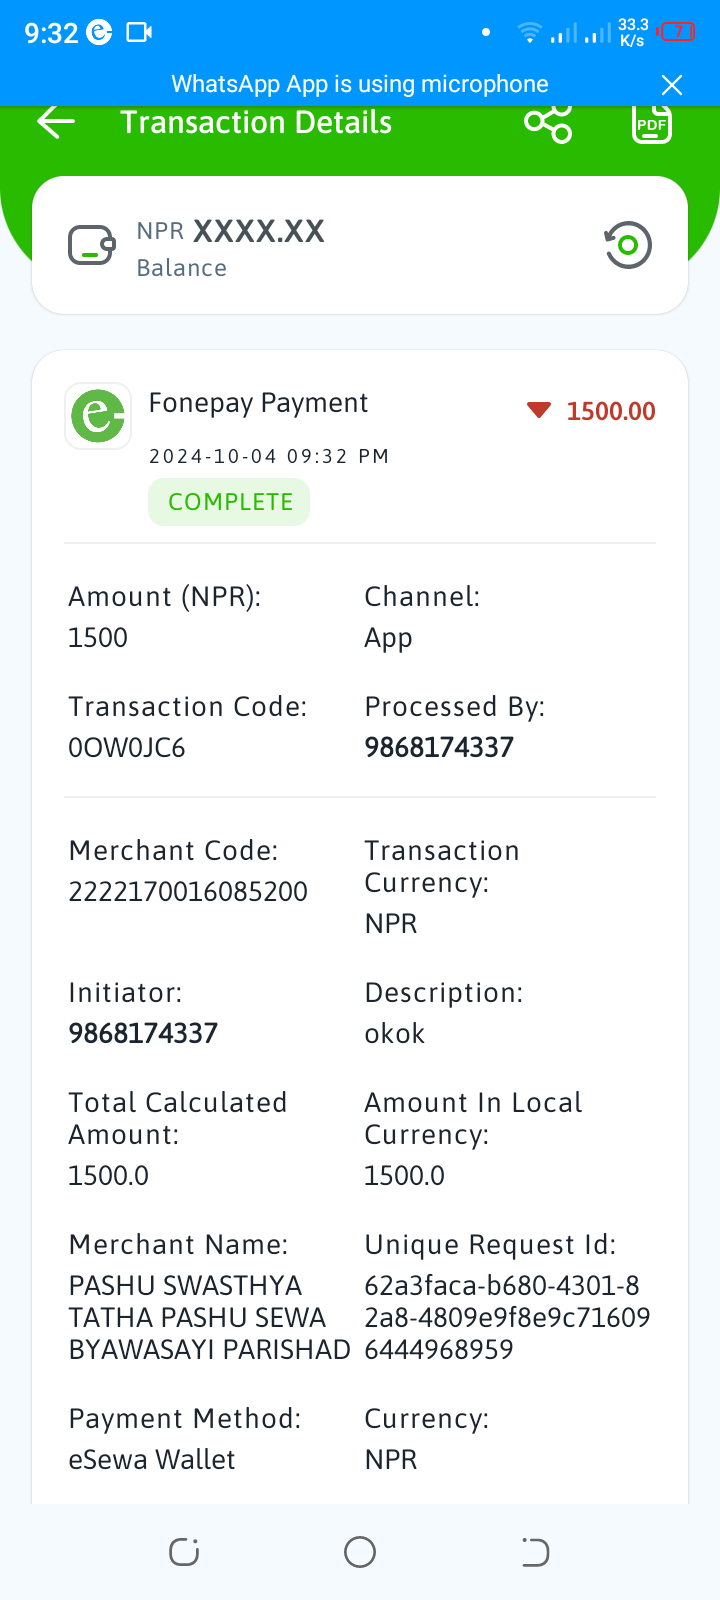Open the recent apps navigation button
Screen dimensions: 720x1600
coord(184,1552)
